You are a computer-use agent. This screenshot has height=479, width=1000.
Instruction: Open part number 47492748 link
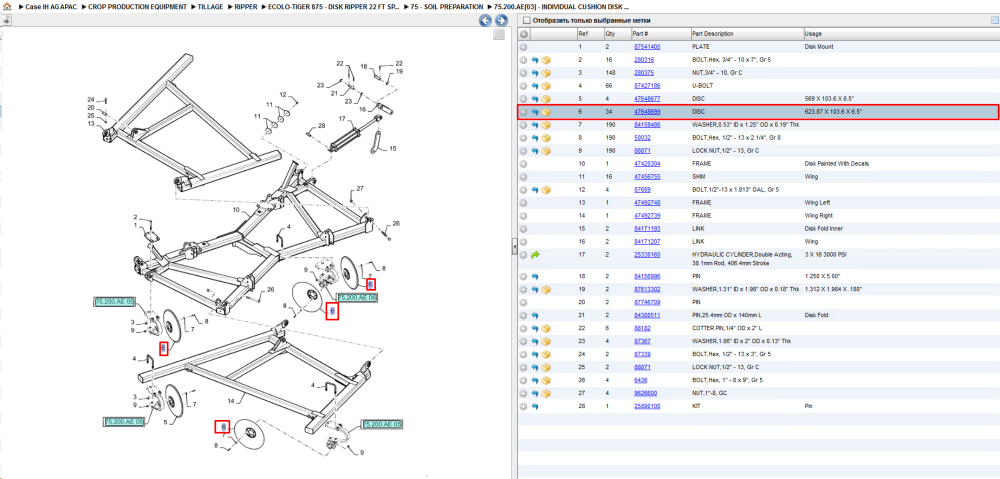click(646, 203)
